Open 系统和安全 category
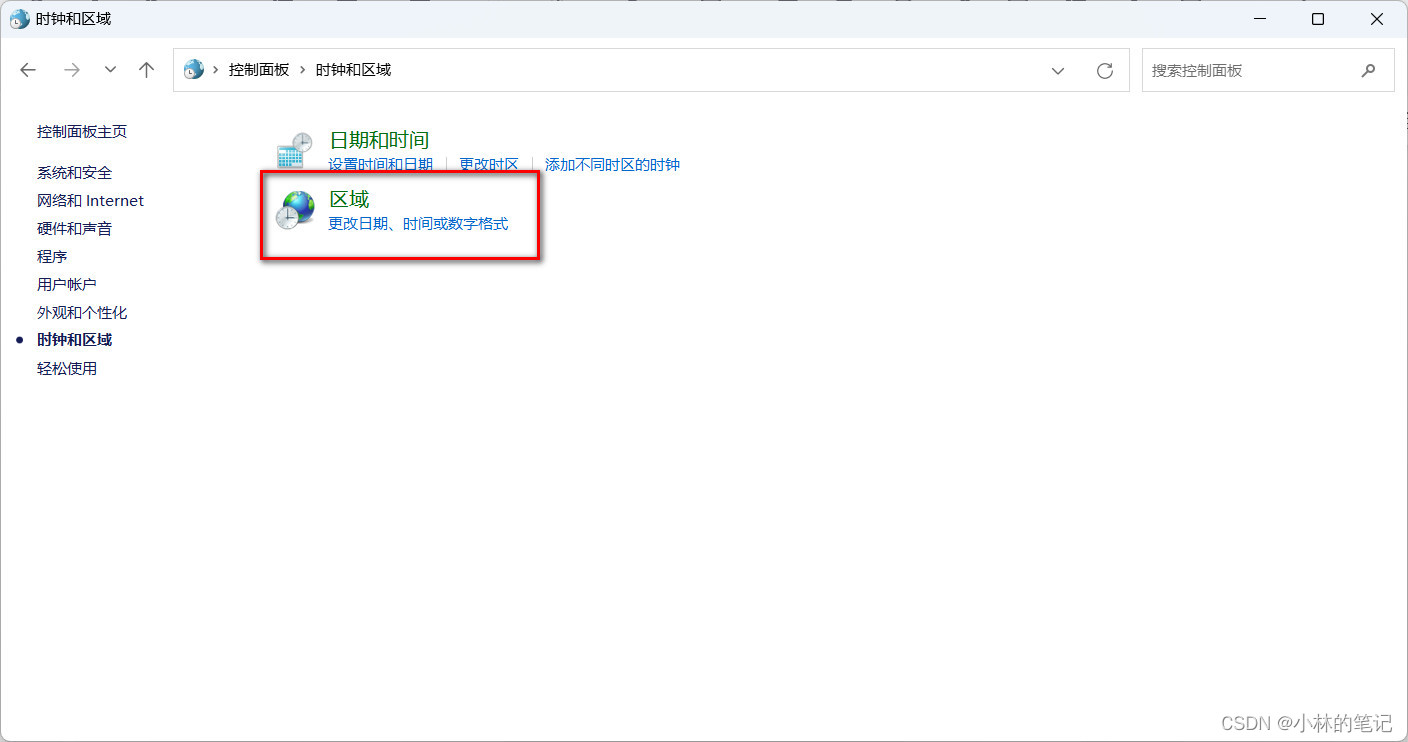This screenshot has width=1408, height=742. click(x=74, y=172)
